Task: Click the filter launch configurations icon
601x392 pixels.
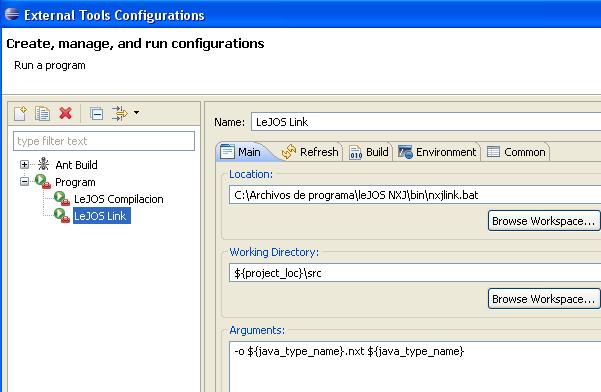Action: pyautogui.click(x=120, y=113)
